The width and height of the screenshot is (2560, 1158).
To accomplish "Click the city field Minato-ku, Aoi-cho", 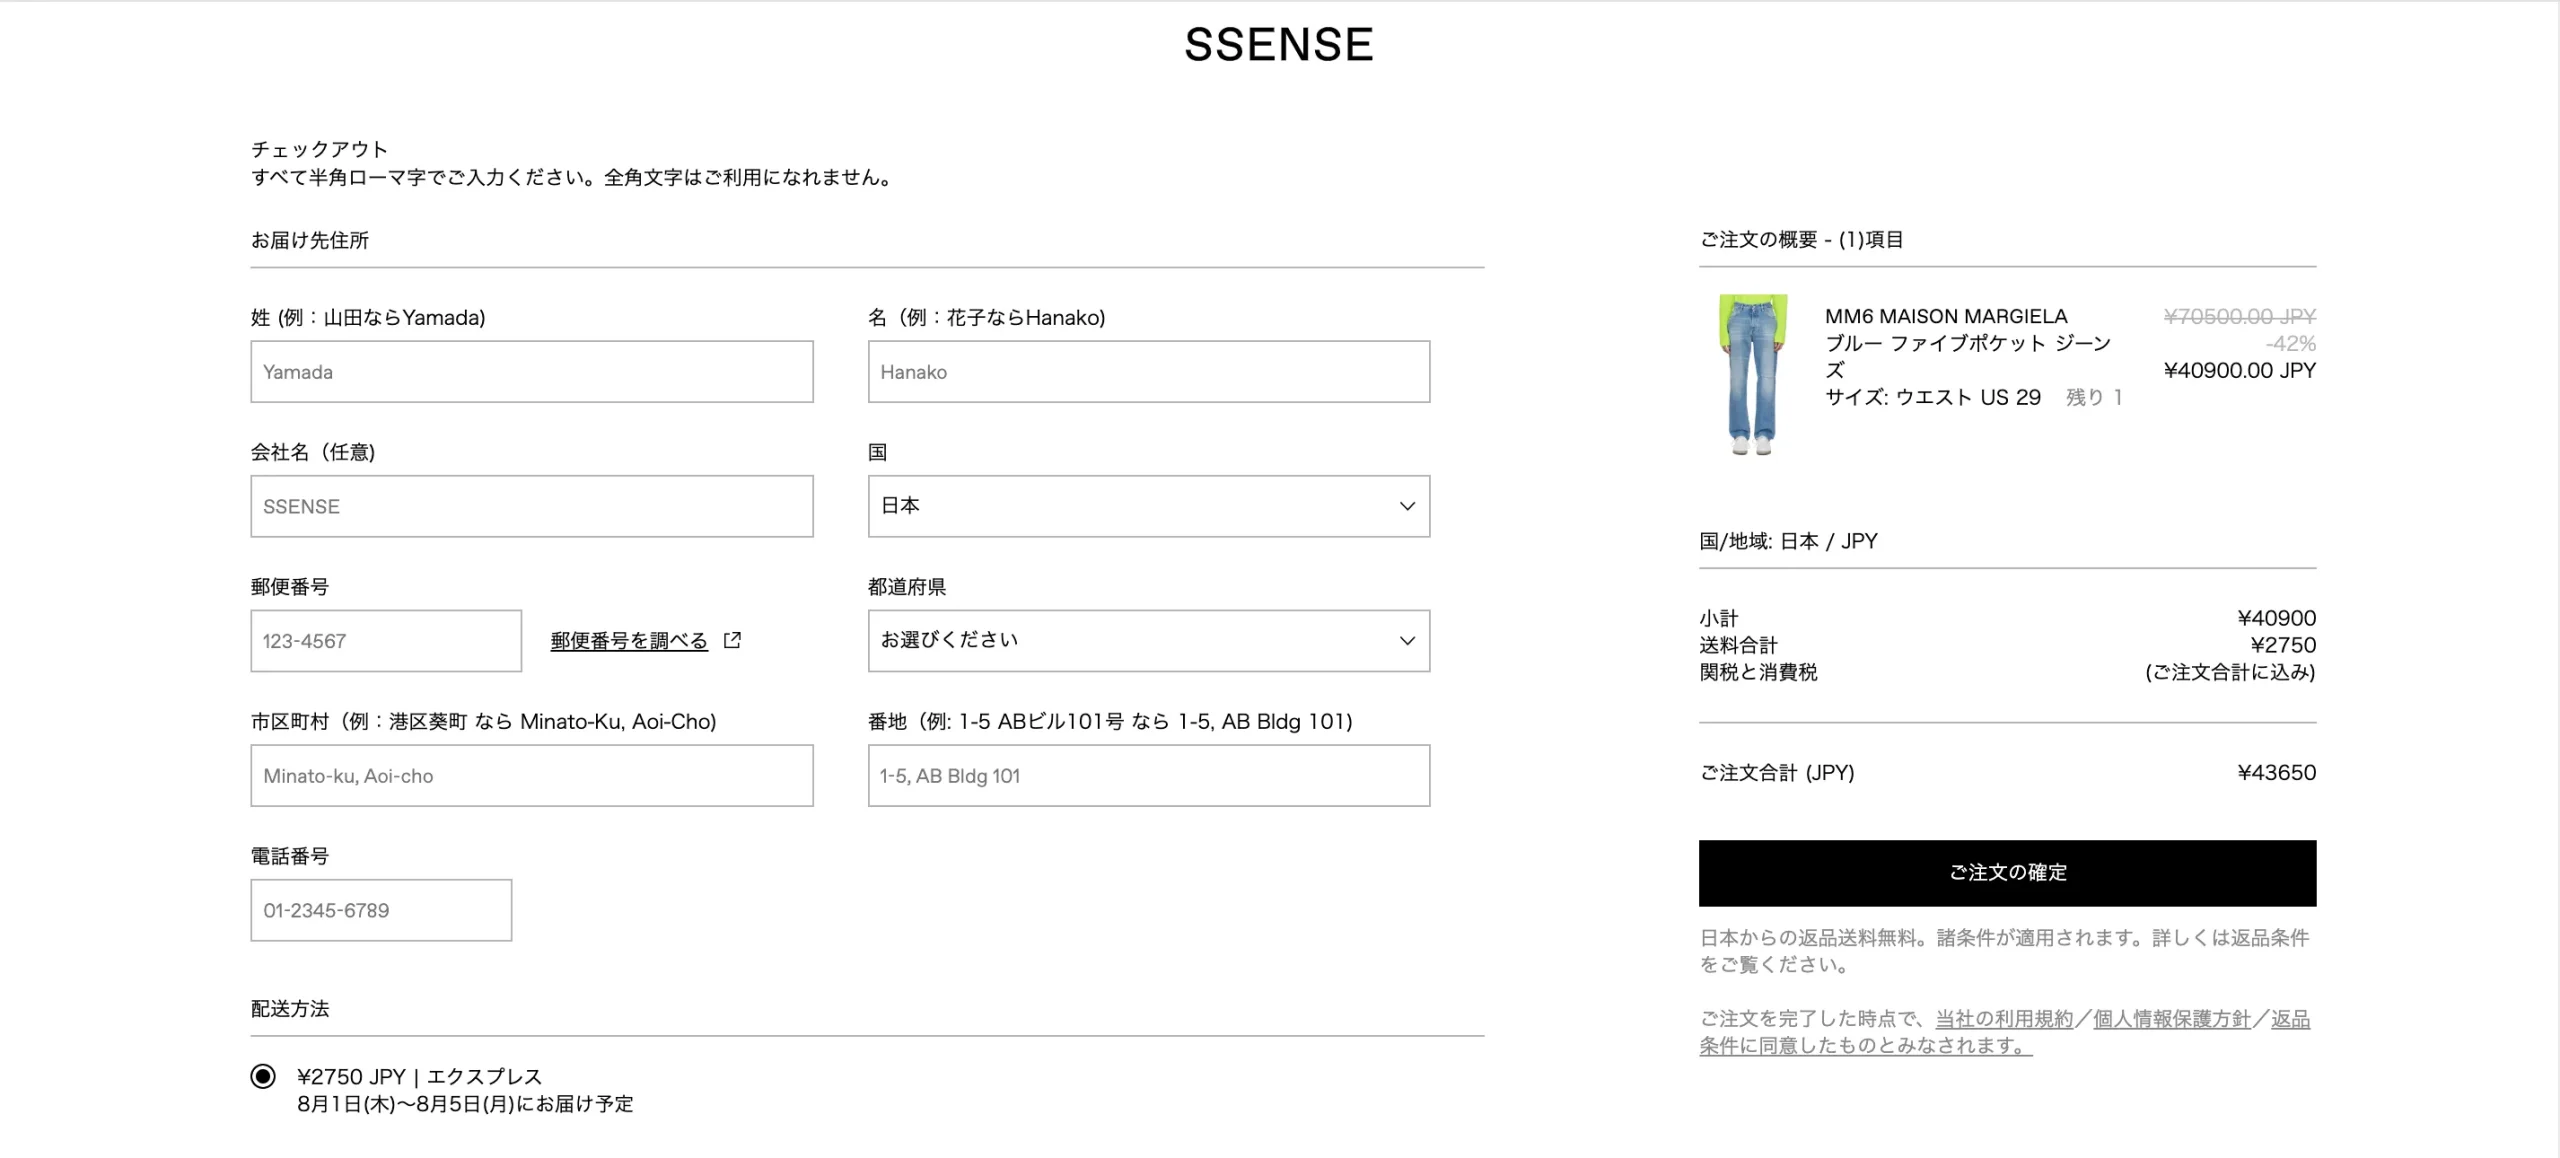I will (x=532, y=775).
